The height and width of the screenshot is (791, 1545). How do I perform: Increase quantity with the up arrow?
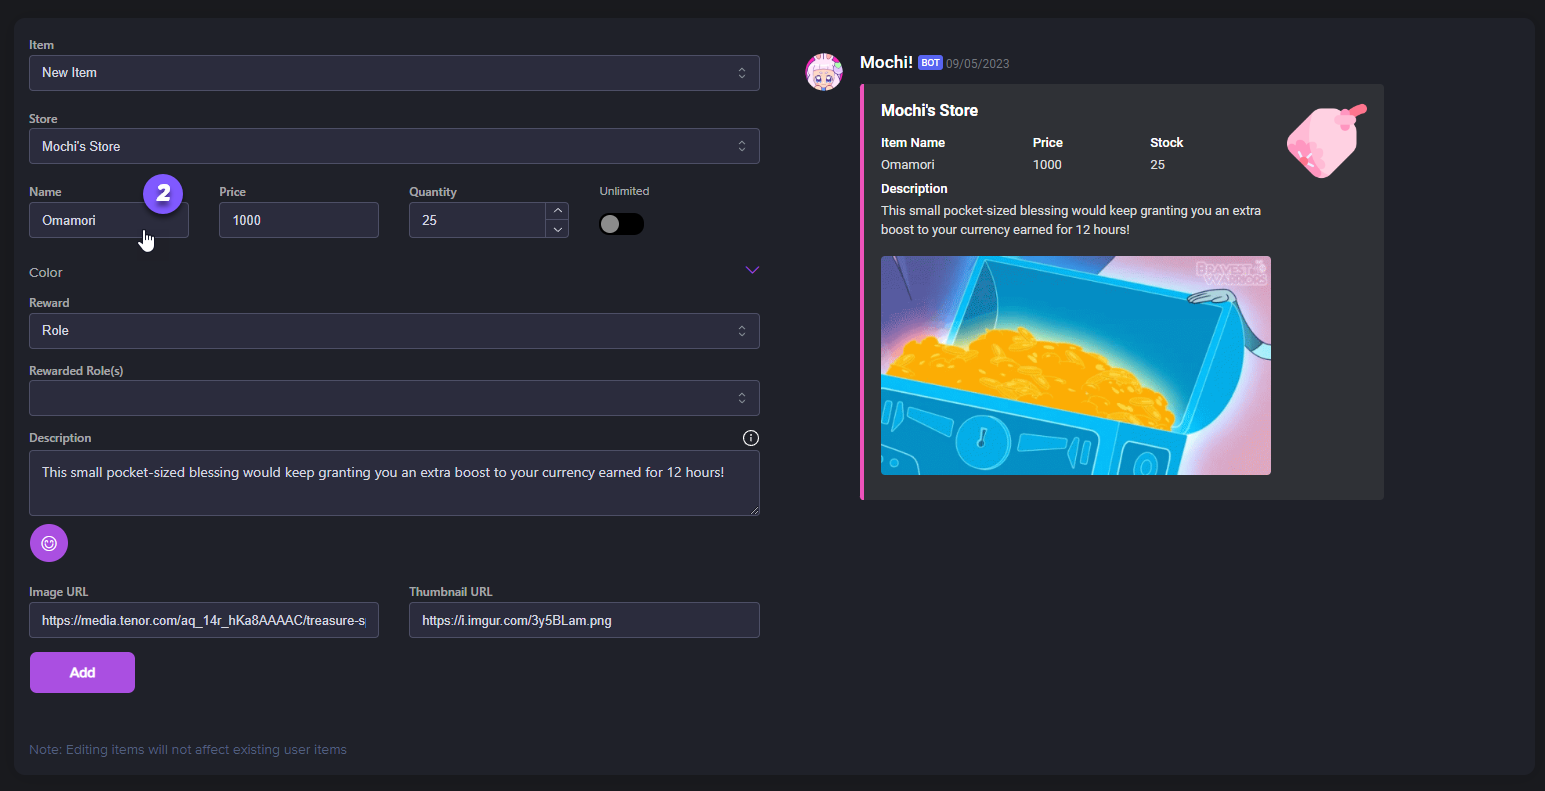click(557, 211)
